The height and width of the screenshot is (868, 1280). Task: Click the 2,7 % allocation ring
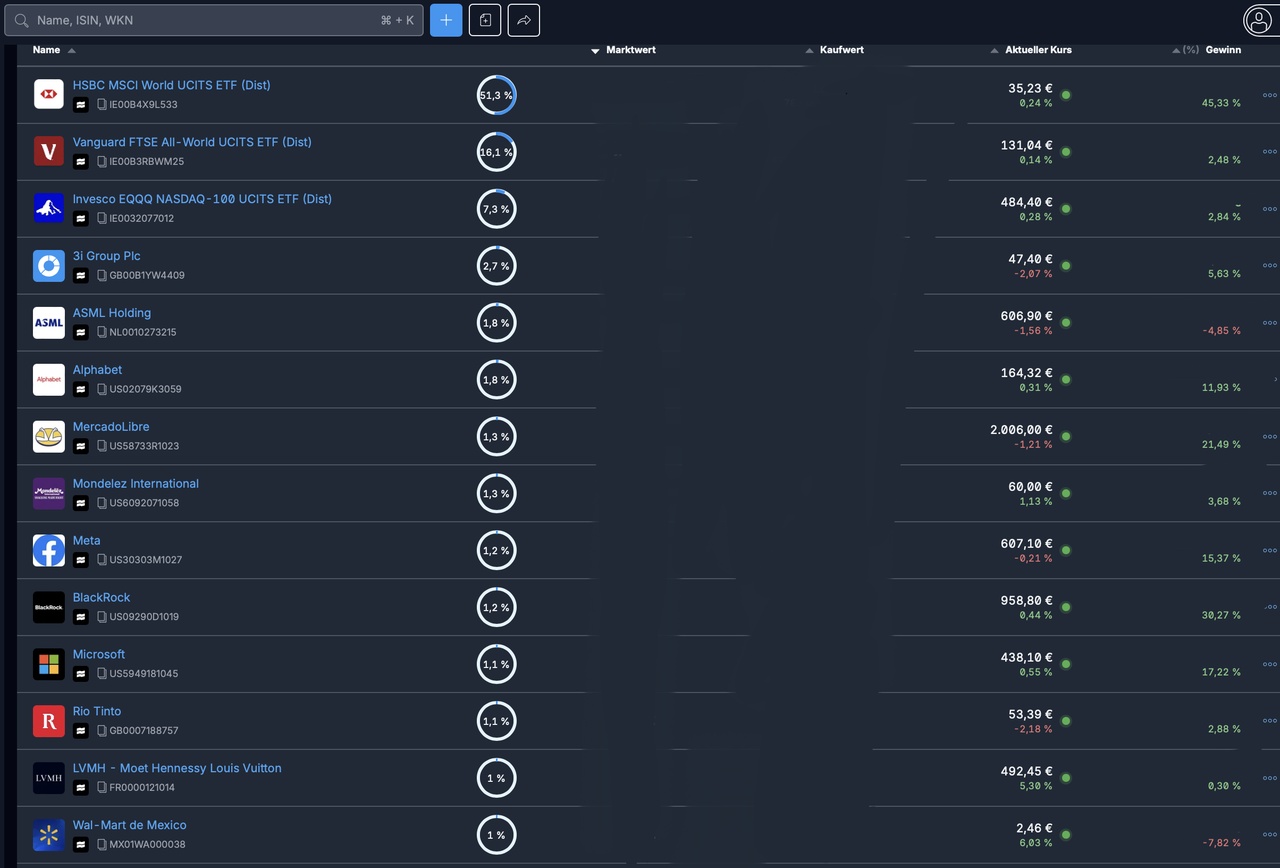496,266
